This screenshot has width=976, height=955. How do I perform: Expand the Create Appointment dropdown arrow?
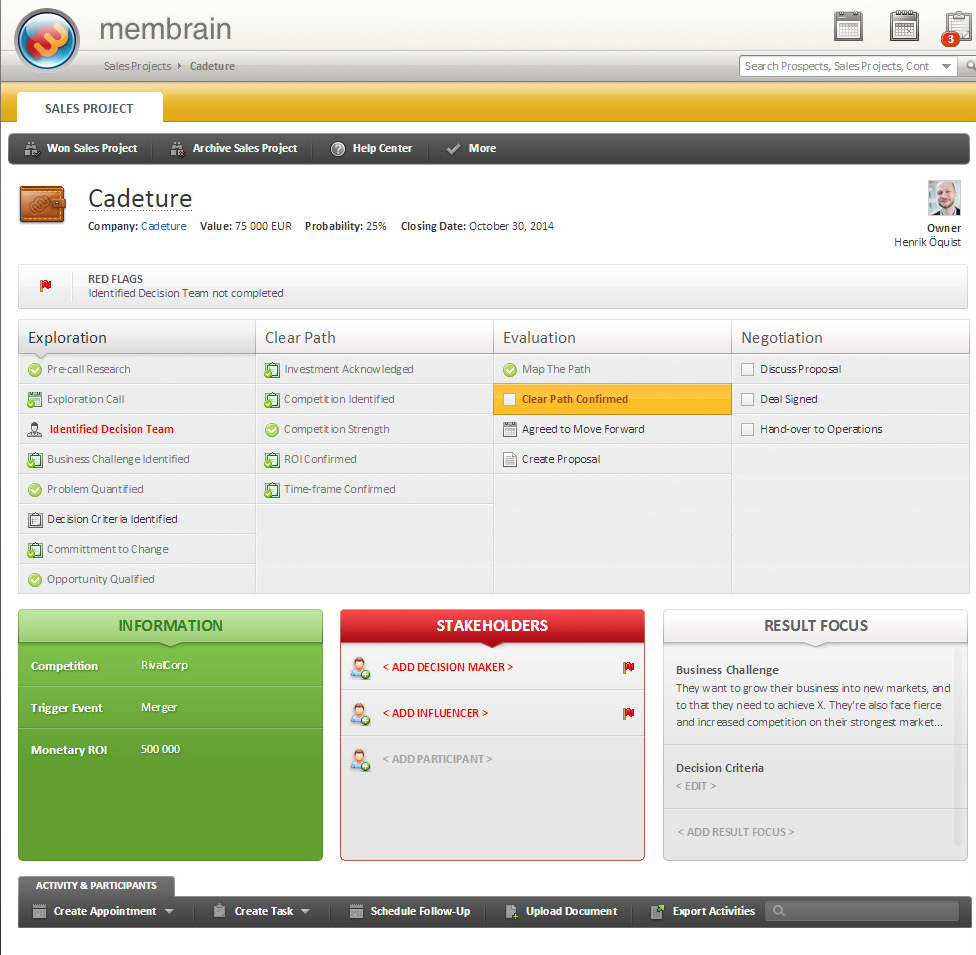click(x=169, y=911)
